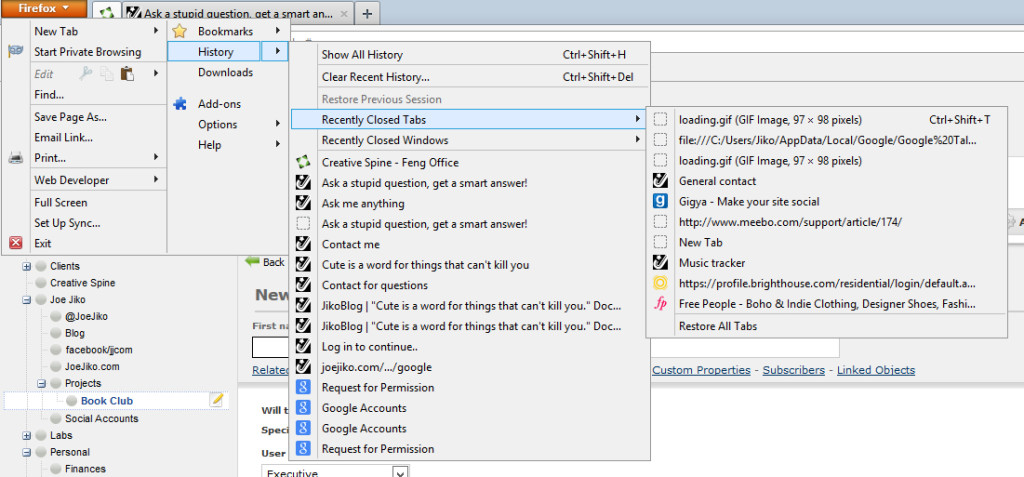This screenshot has height=477, width=1024.
Task: Click favicon next to 'Contact me'
Action: [x=303, y=244]
